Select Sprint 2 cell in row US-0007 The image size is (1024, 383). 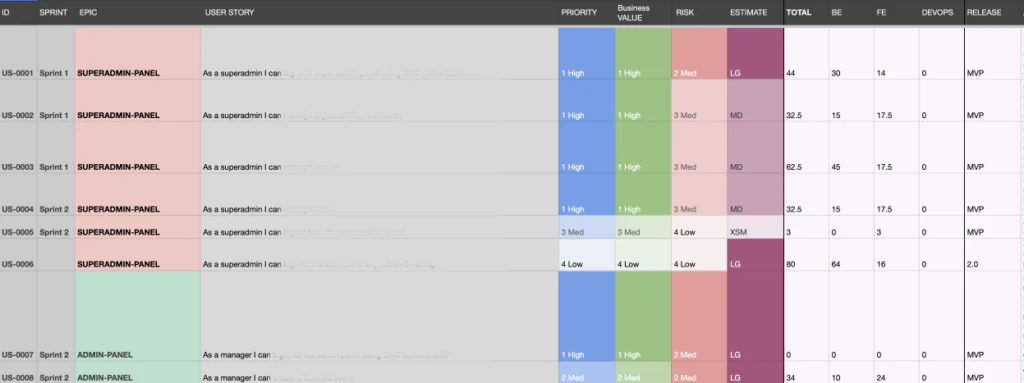[56, 316]
